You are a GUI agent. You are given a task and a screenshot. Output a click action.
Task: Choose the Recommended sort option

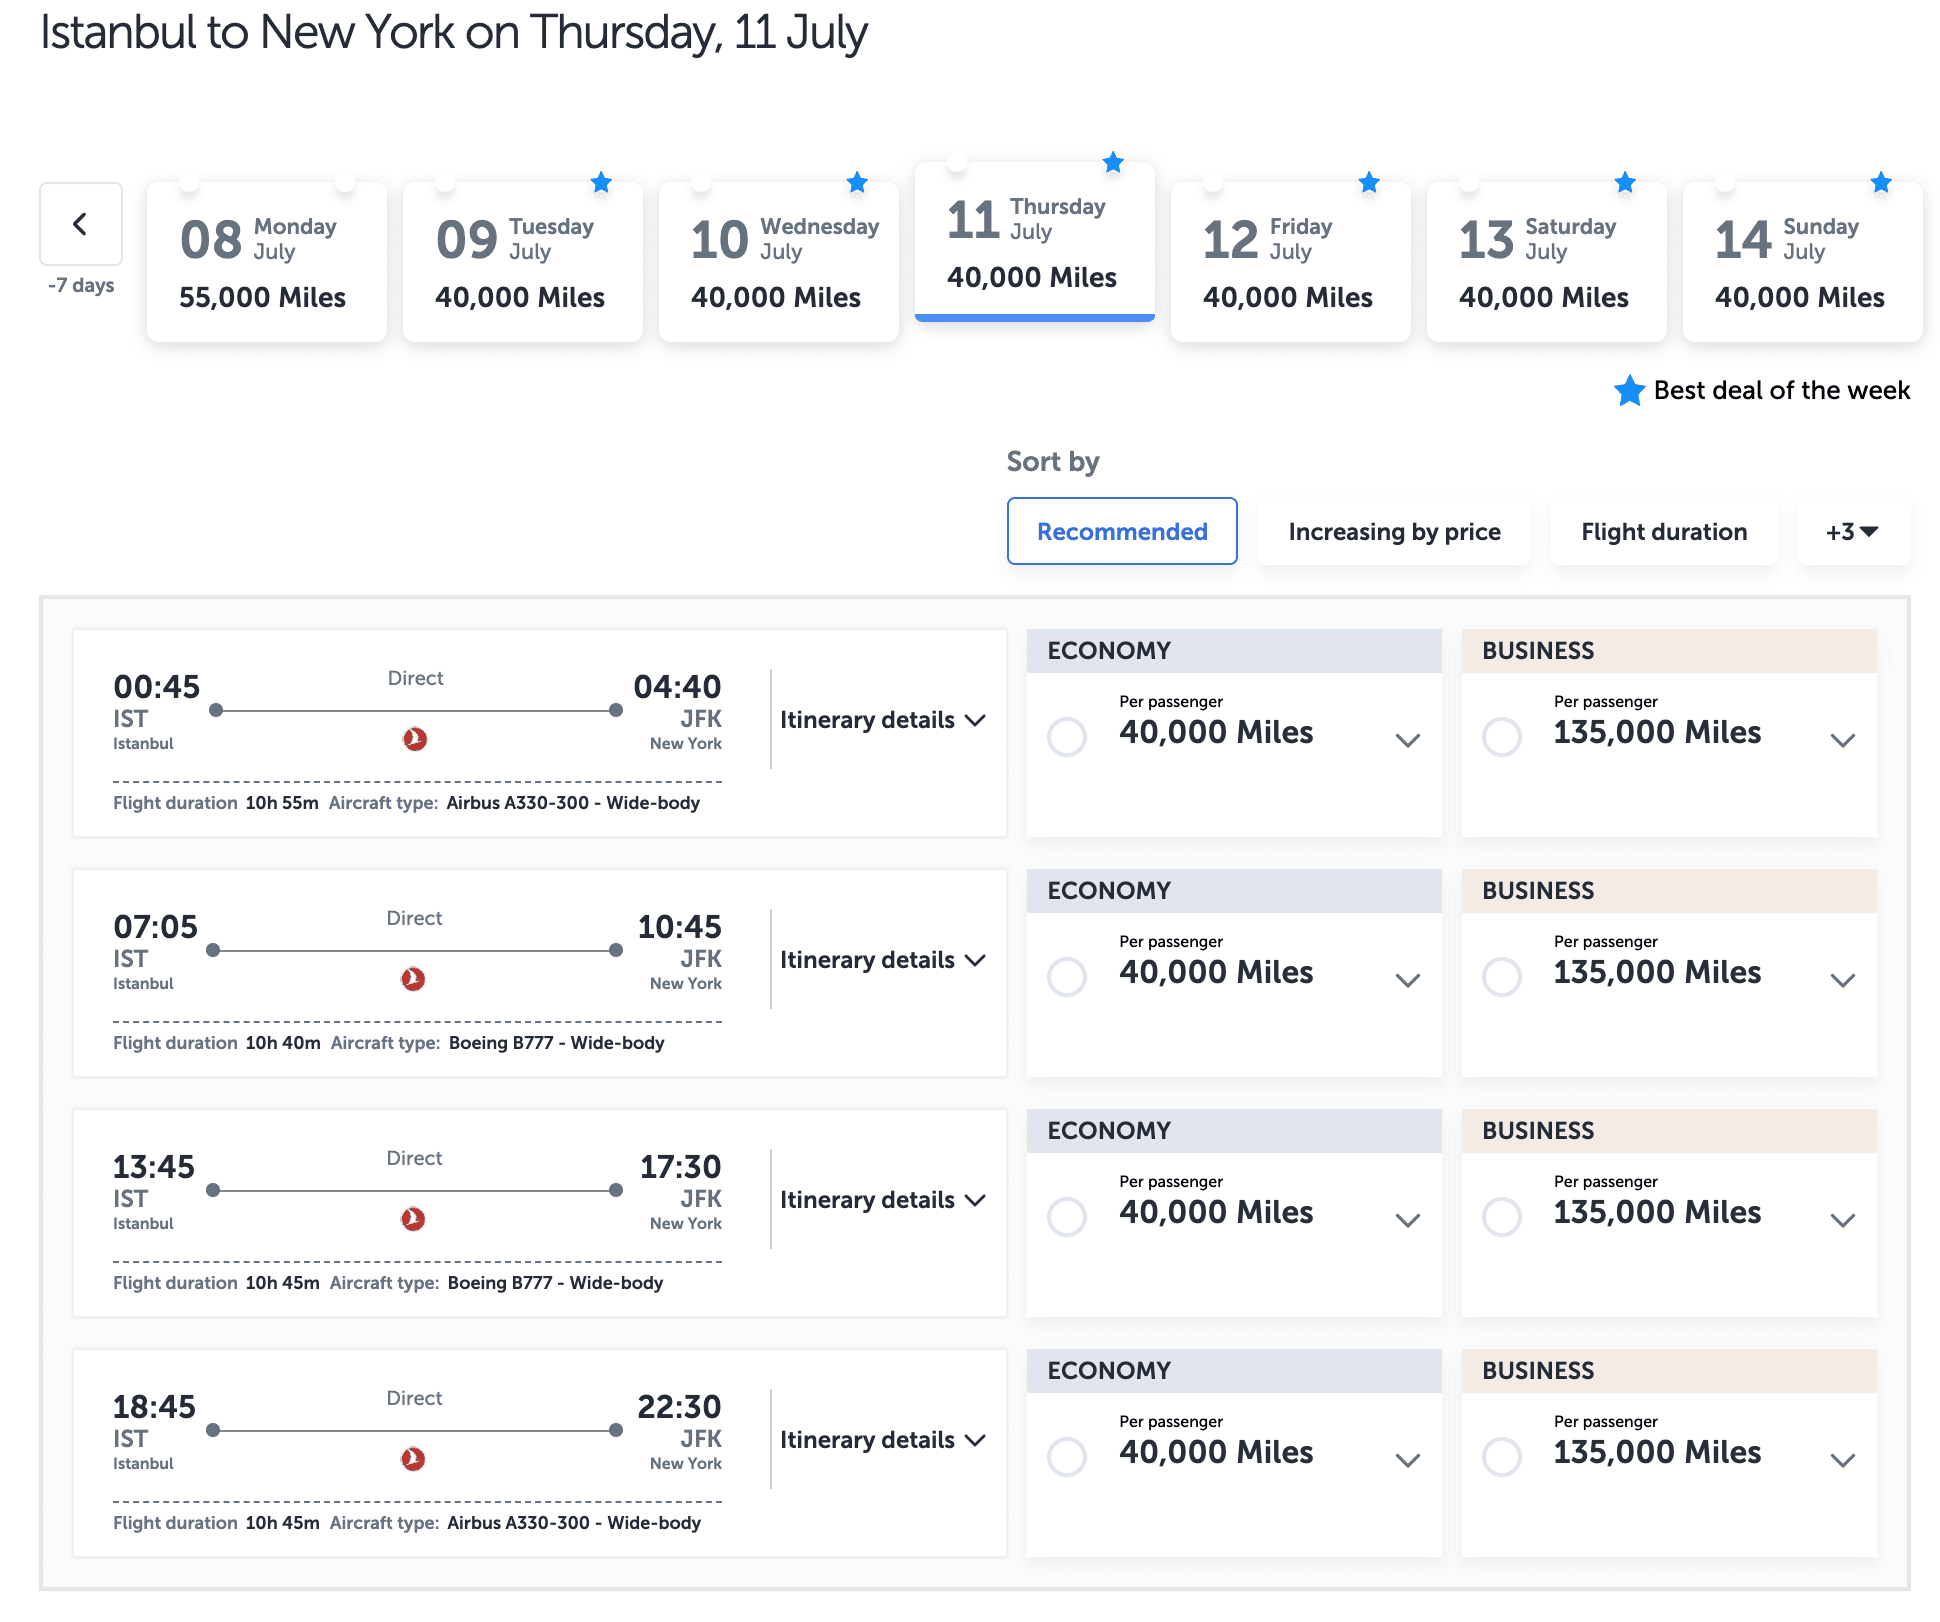click(1122, 532)
